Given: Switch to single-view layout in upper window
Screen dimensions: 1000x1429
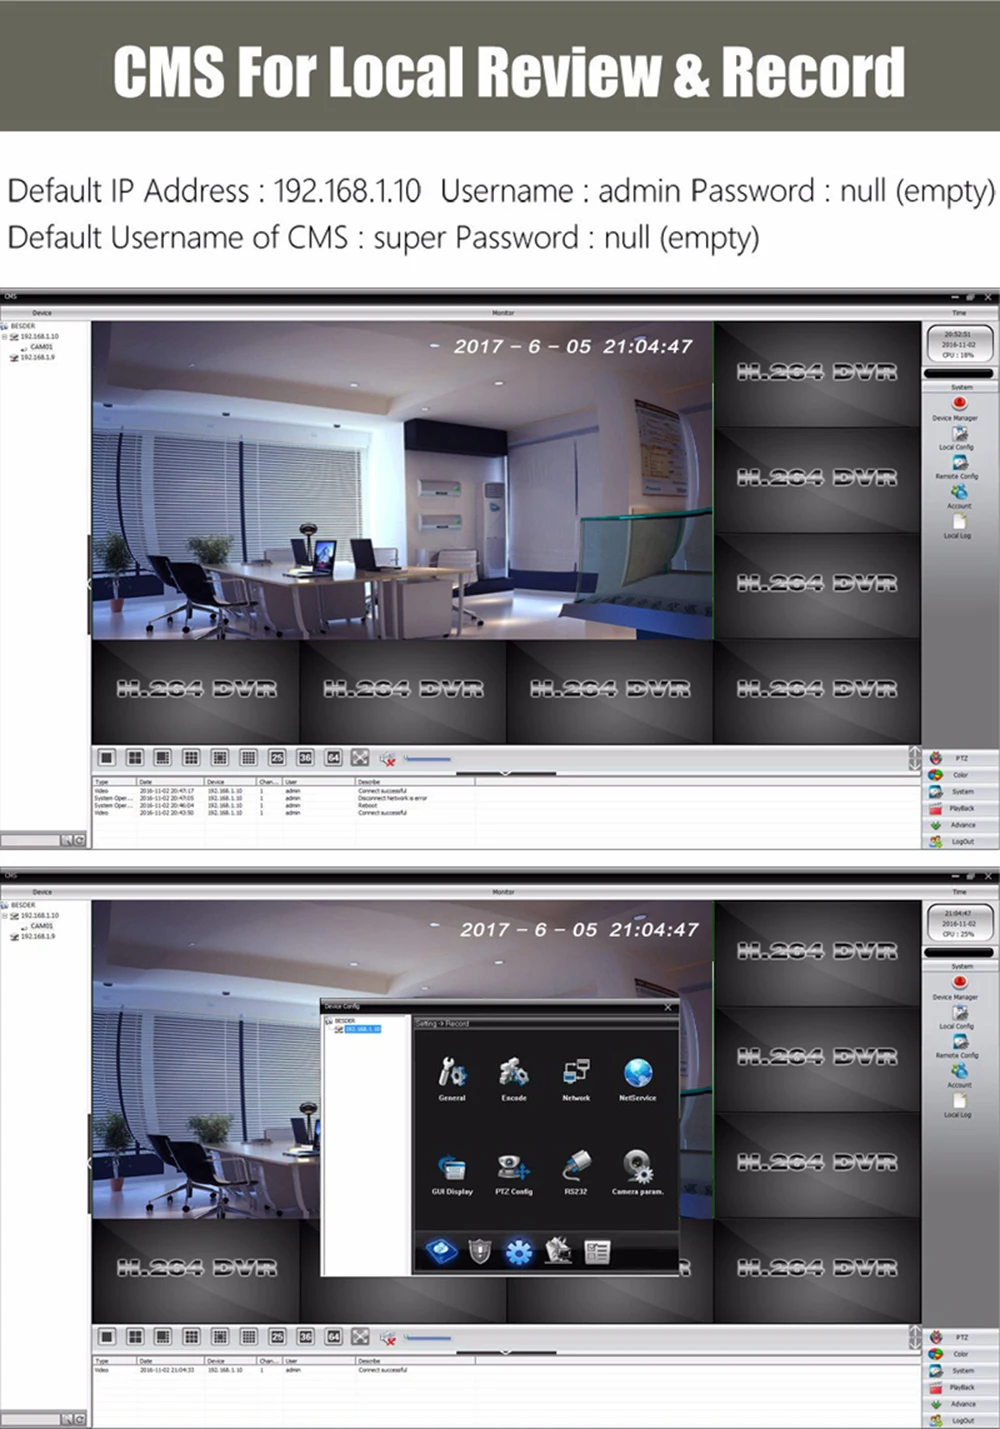Looking at the screenshot, I should point(107,758).
